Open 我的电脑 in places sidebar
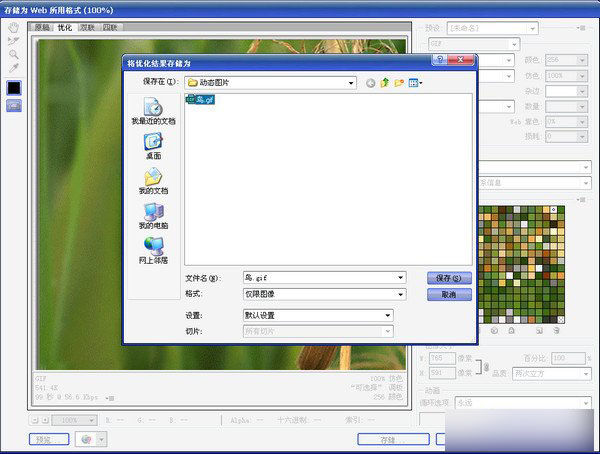600x454 pixels. (152, 216)
